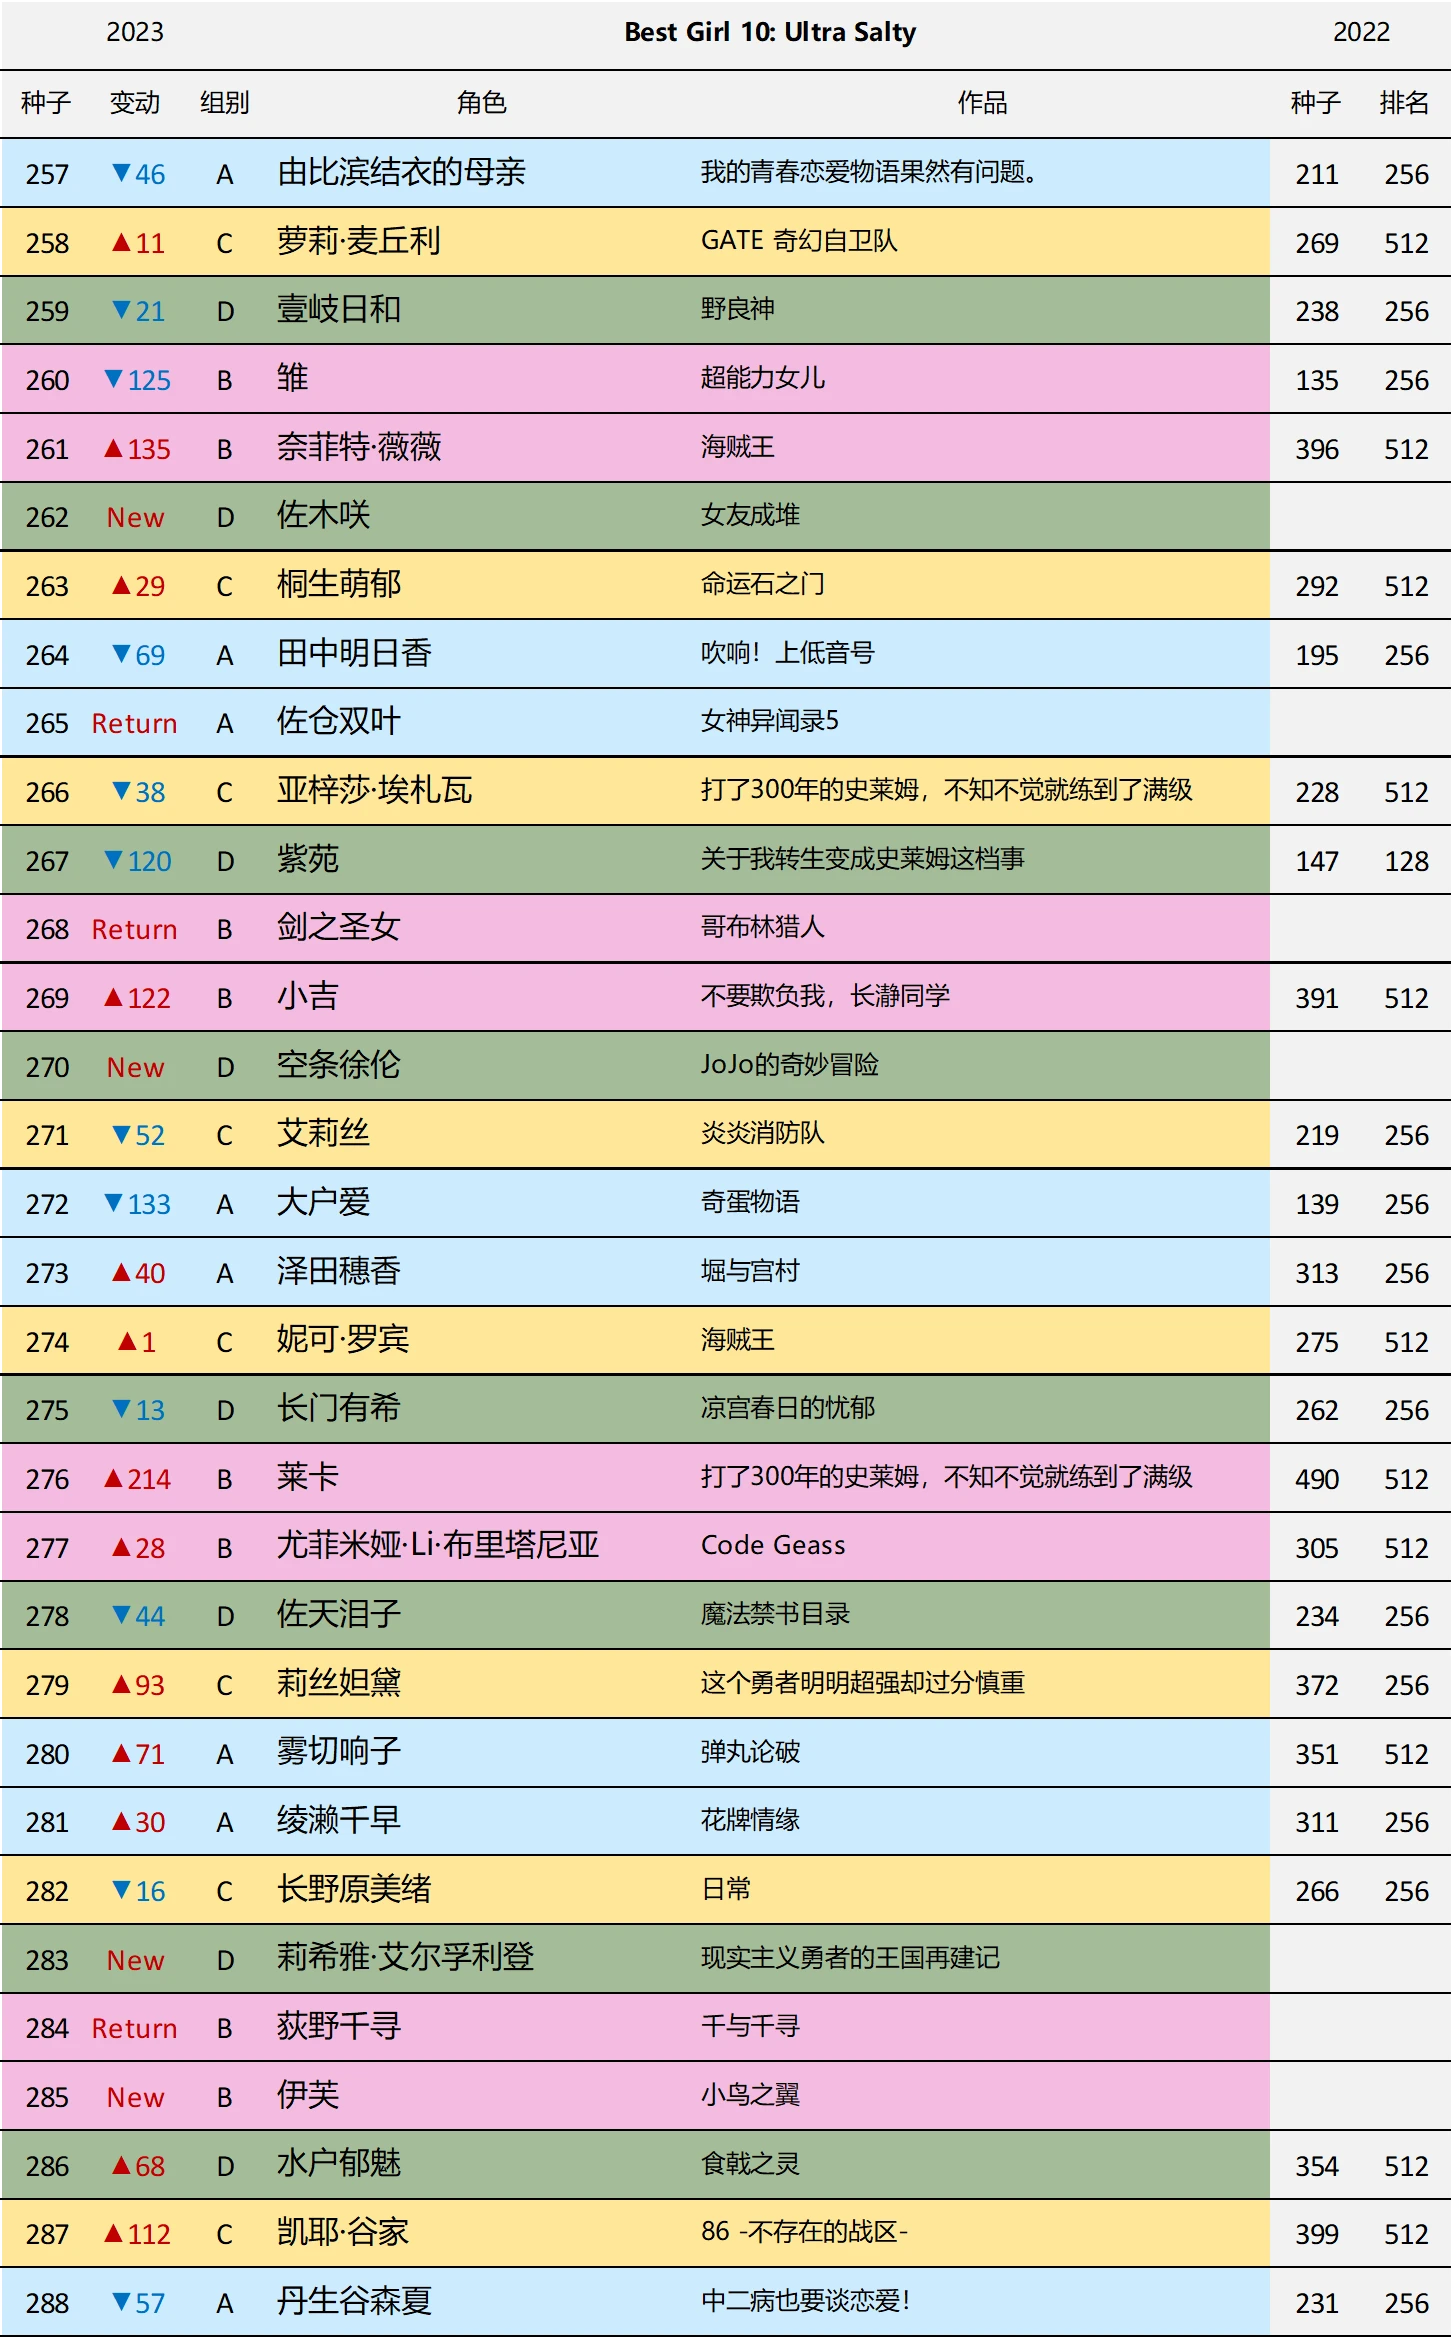
Task: Select character name '长门有希'
Action: pyautogui.click(x=338, y=1408)
